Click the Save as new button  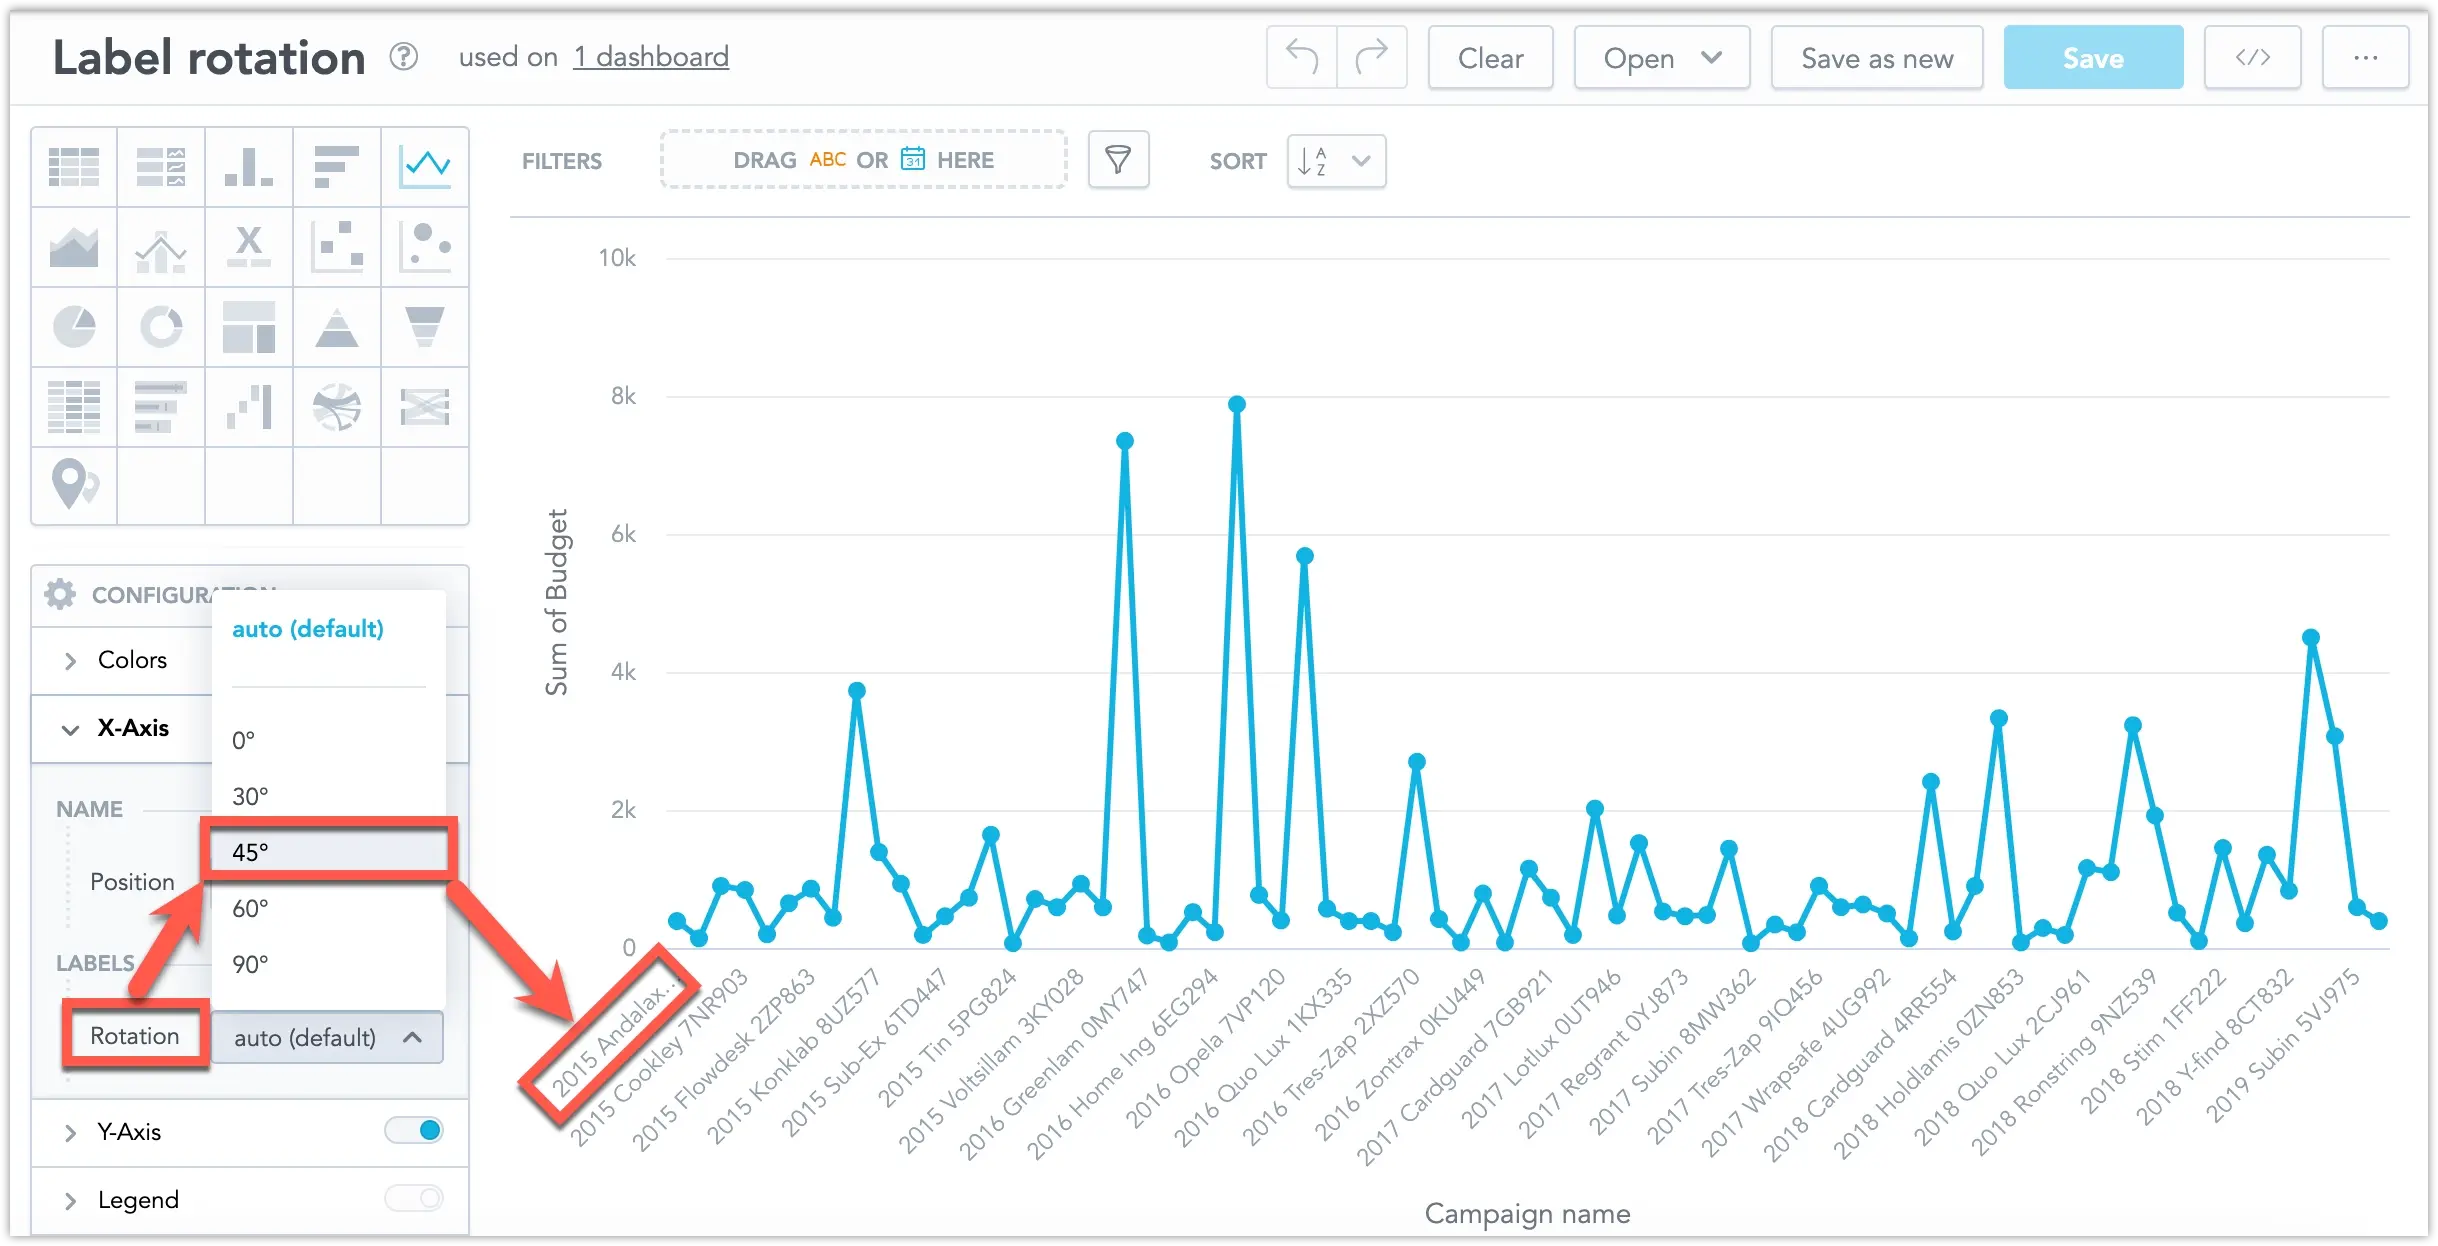coord(1876,57)
